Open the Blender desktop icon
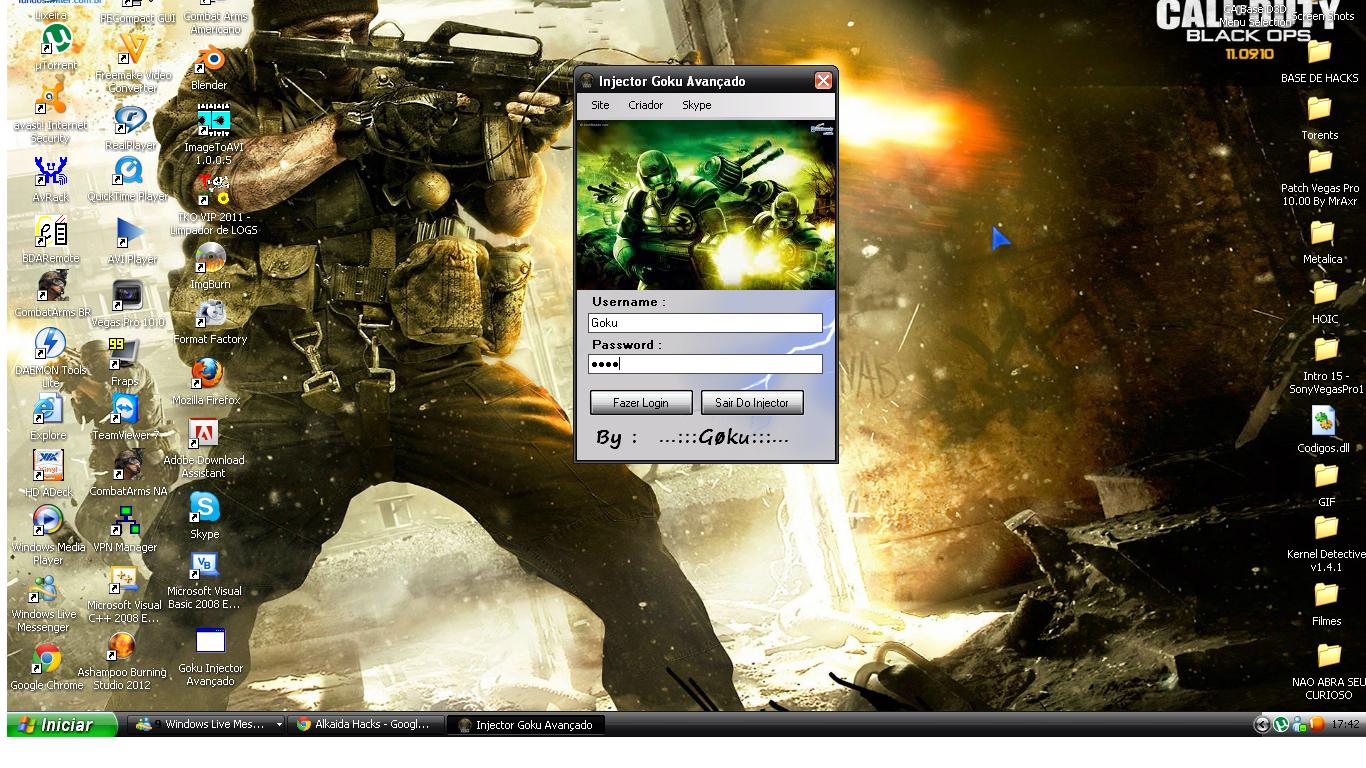 coord(209,67)
